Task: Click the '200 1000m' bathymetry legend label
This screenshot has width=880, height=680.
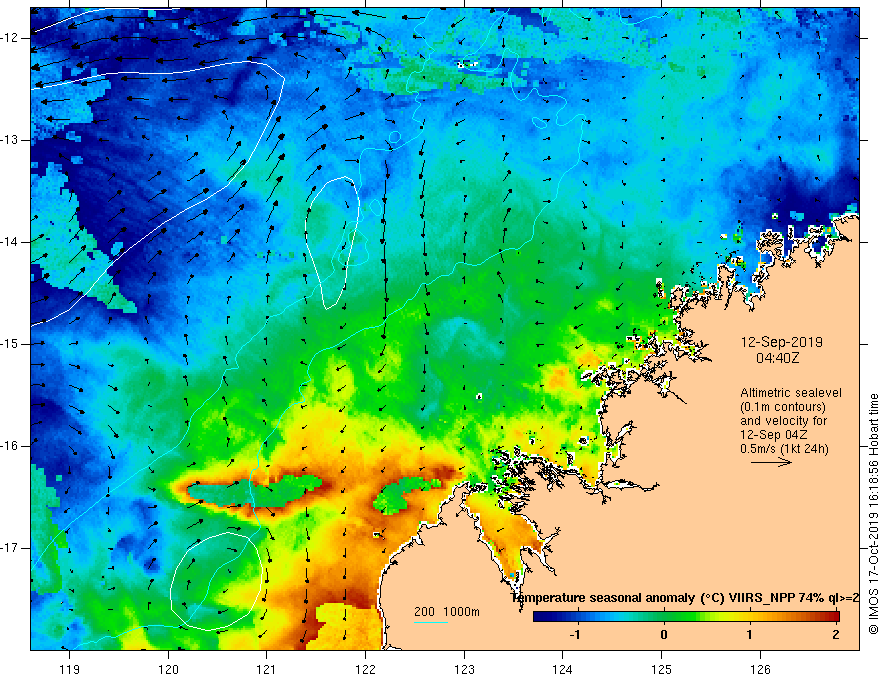Action: 447,612
